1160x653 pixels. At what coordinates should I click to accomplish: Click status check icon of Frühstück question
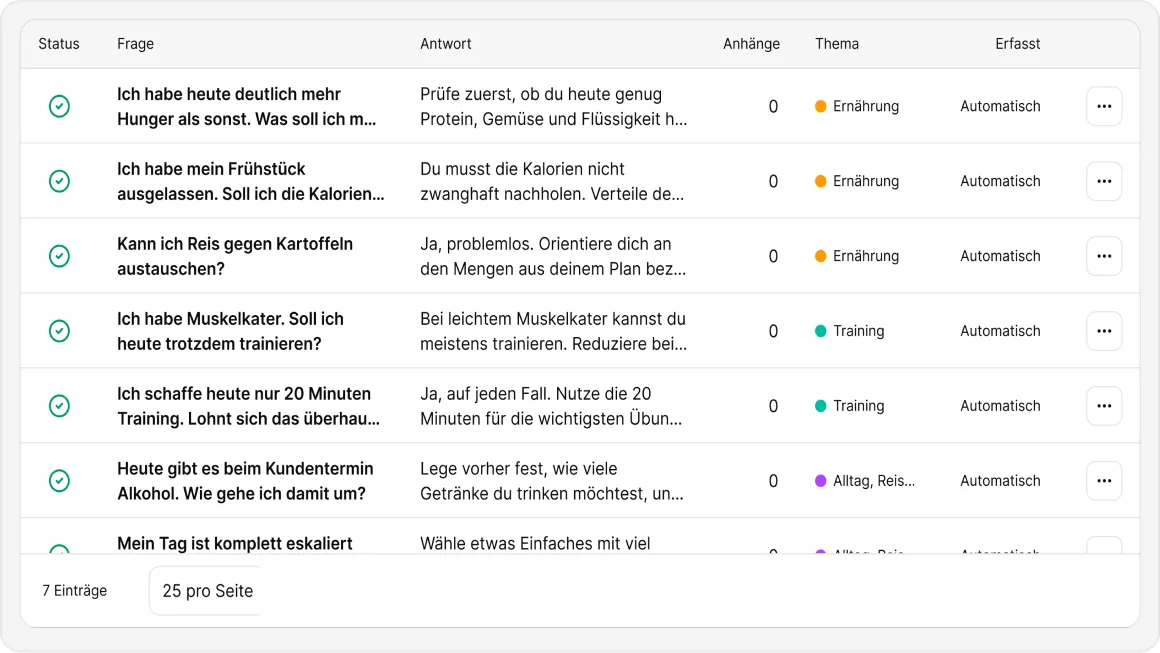click(59, 181)
